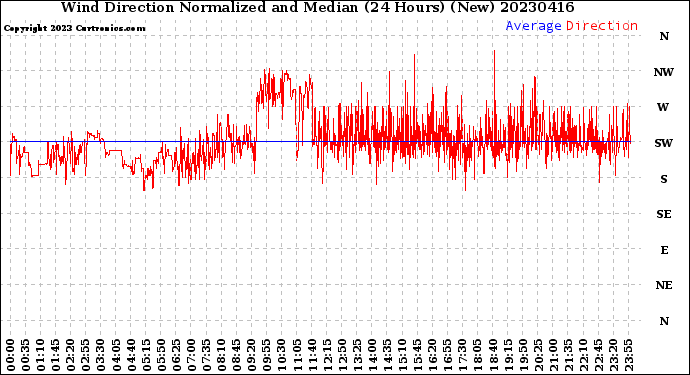Click the 20:25 time axis label
This screenshot has height=375, width=690.
coord(538,356)
